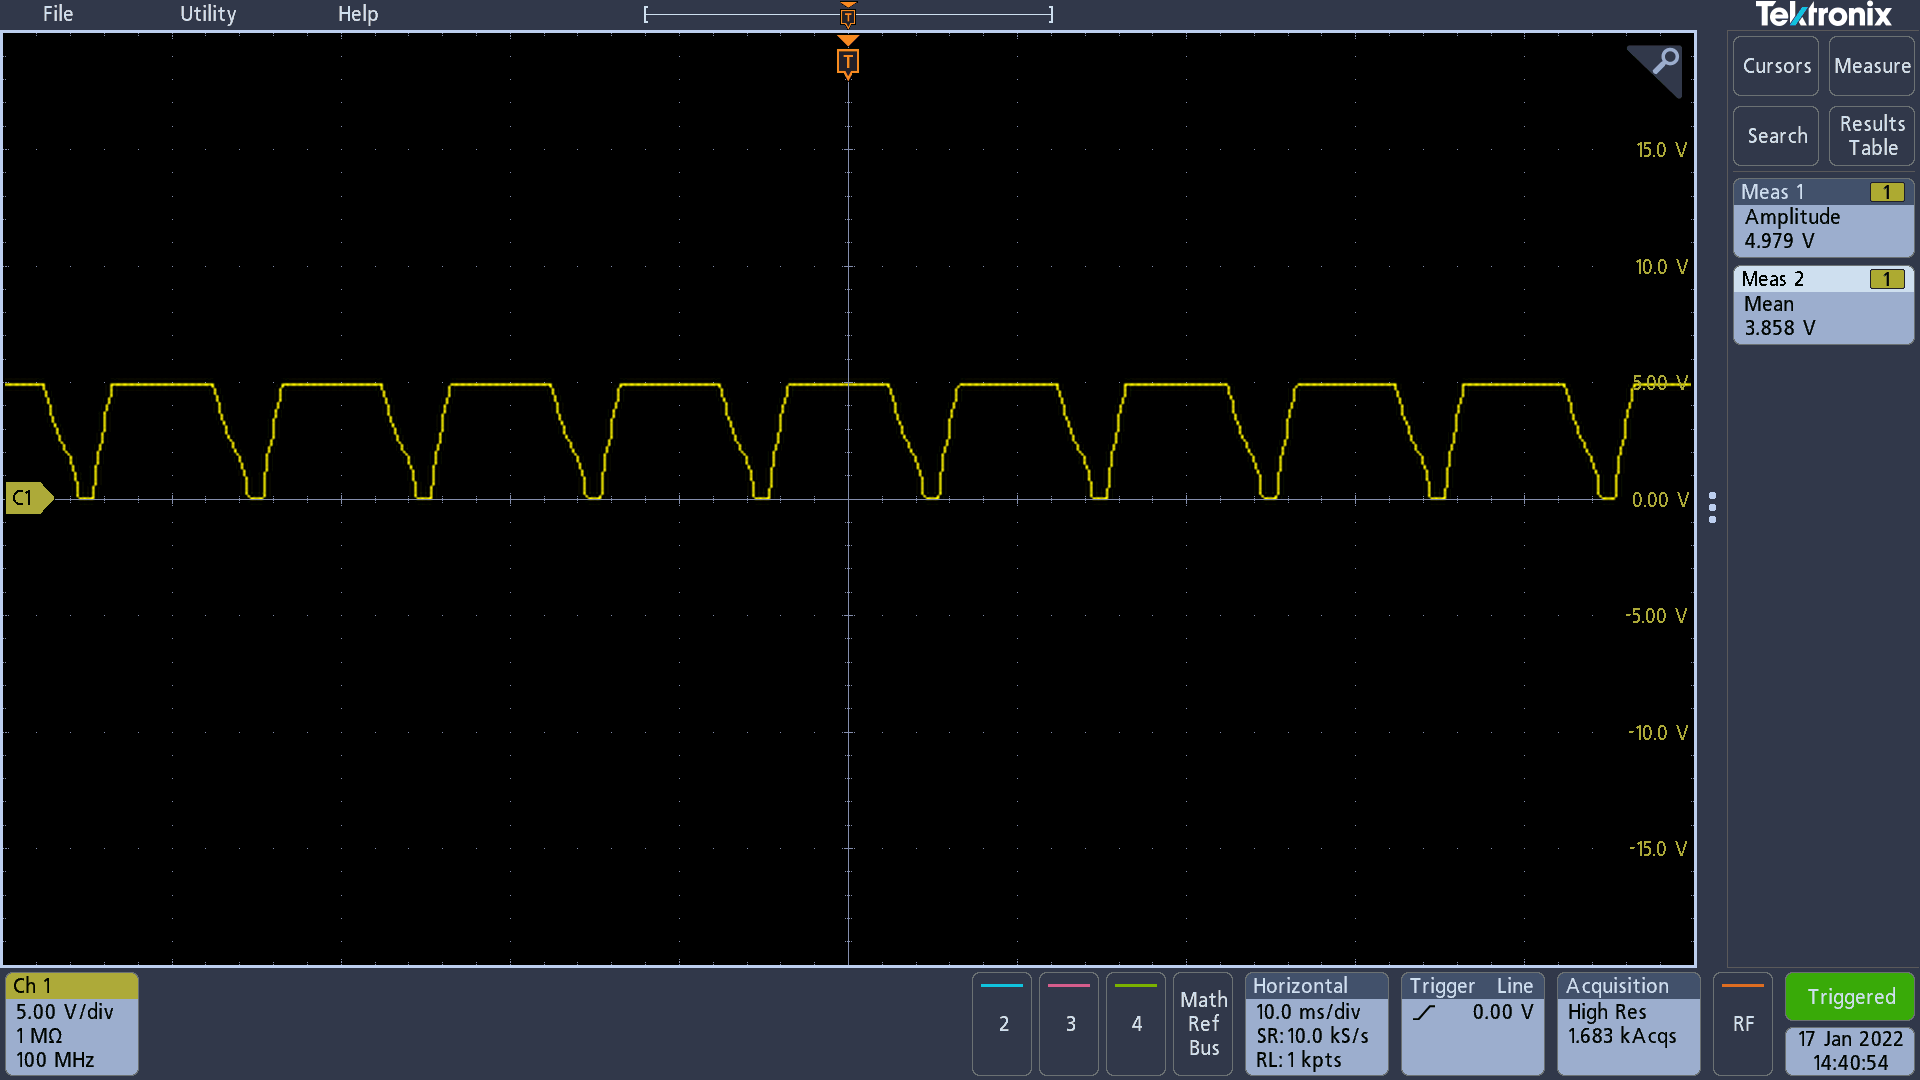1920x1080 pixels.
Task: Click the Meas 1 channel source badge
Action: click(x=1886, y=192)
